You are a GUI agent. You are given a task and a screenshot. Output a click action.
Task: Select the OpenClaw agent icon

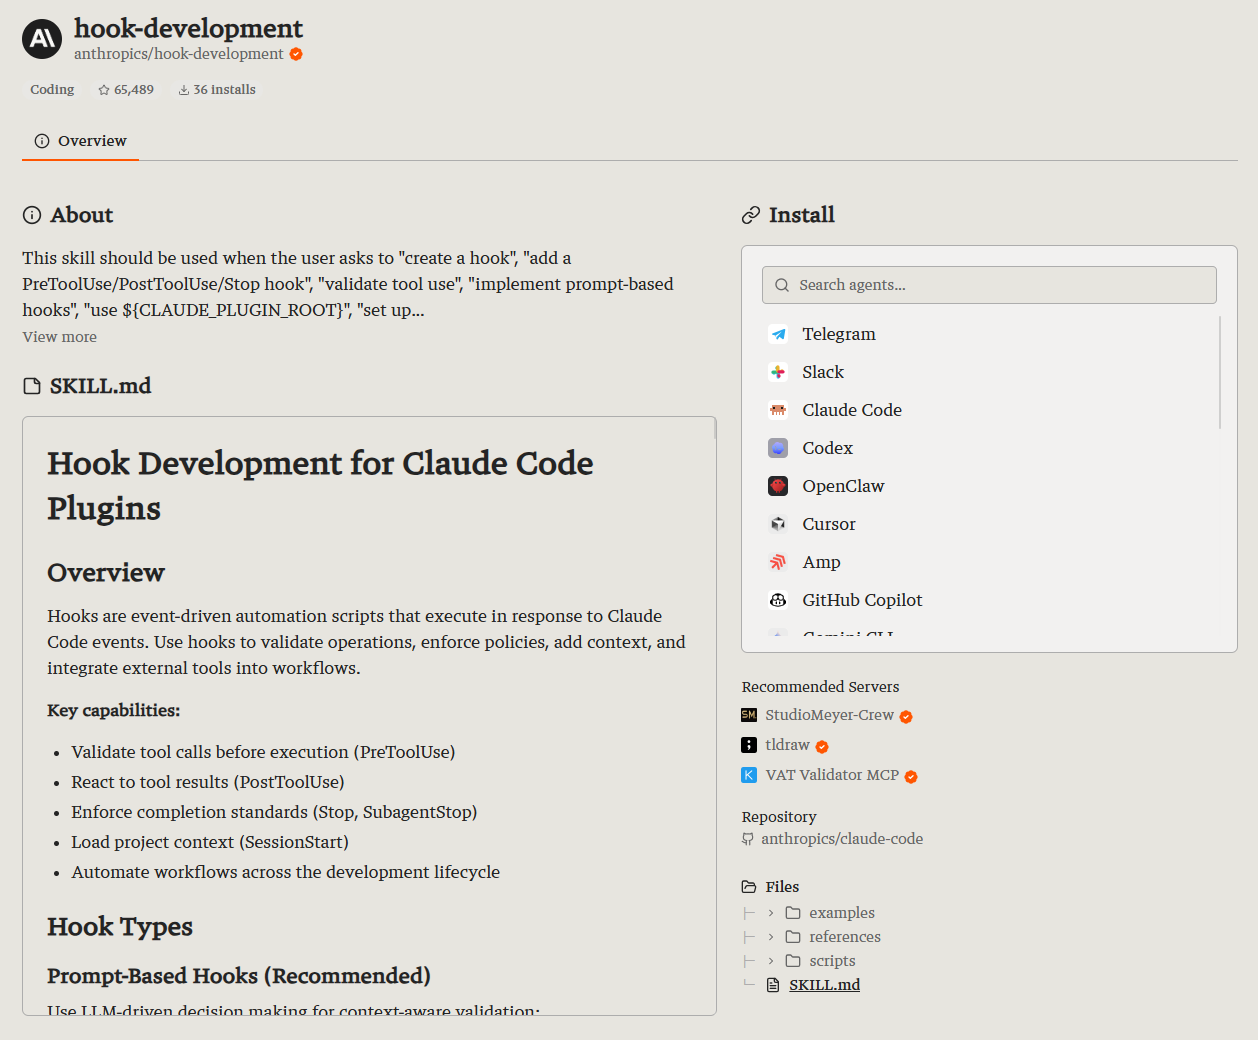pyautogui.click(x=778, y=486)
